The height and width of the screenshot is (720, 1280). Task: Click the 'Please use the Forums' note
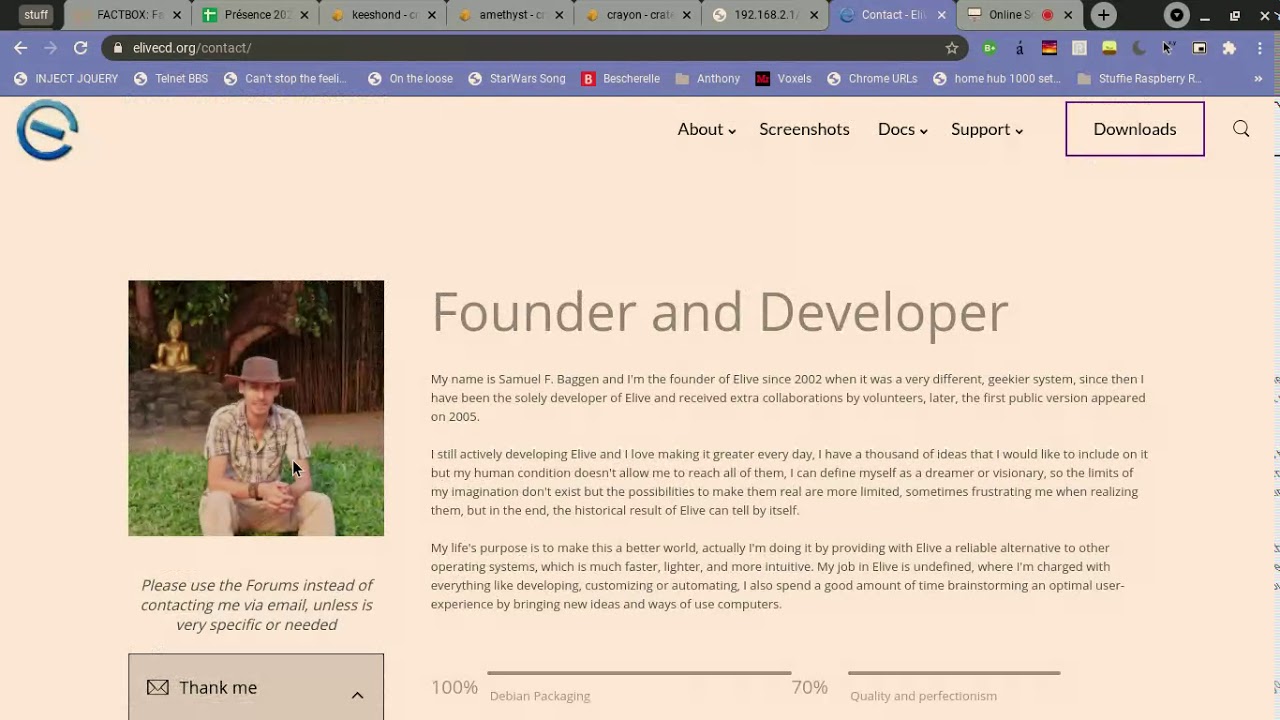click(256, 604)
